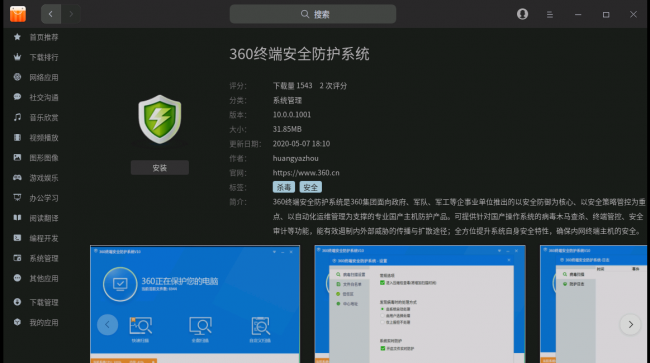Click the terminal icon for 编程开发
Screen dimensions: 650x363
pyautogui.click(x=17, y=238)
